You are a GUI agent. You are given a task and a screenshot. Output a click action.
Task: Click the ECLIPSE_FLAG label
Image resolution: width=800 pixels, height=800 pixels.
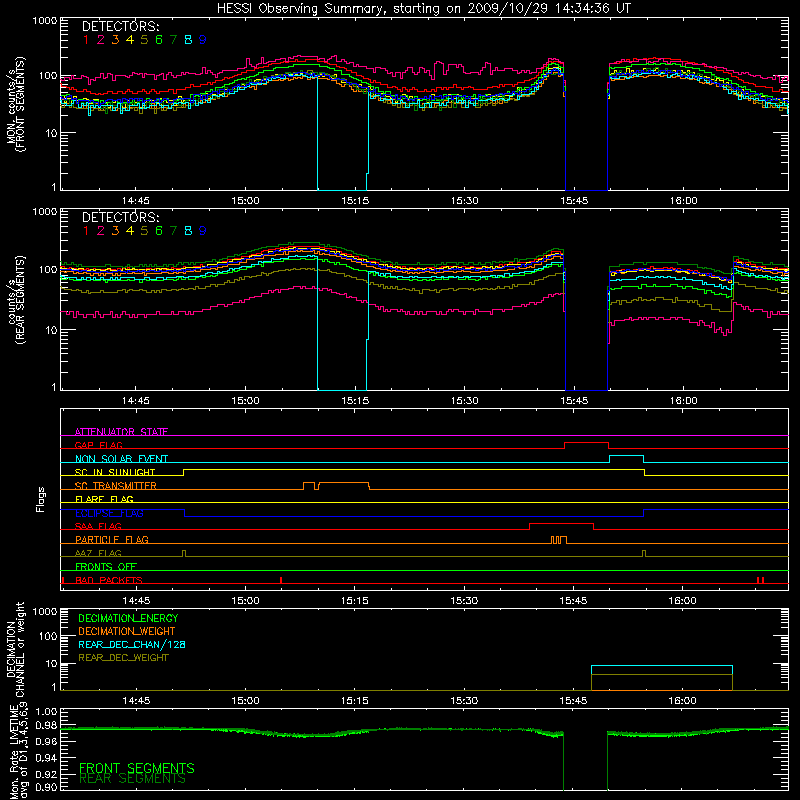pyautogui.click(x=109, y=513)
